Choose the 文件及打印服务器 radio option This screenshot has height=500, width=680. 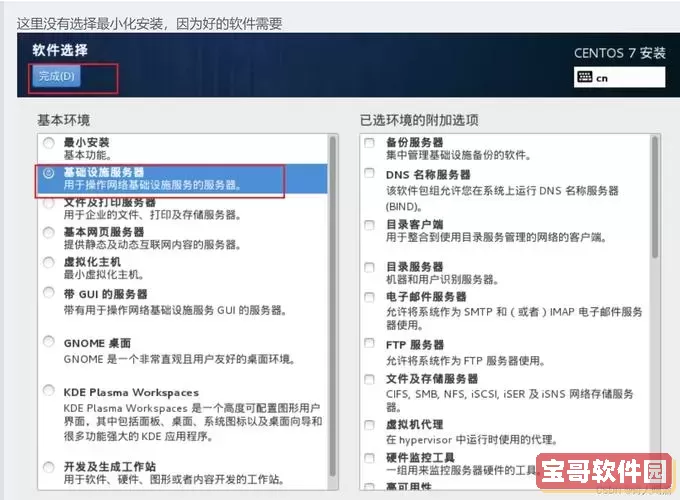[49, 203]
